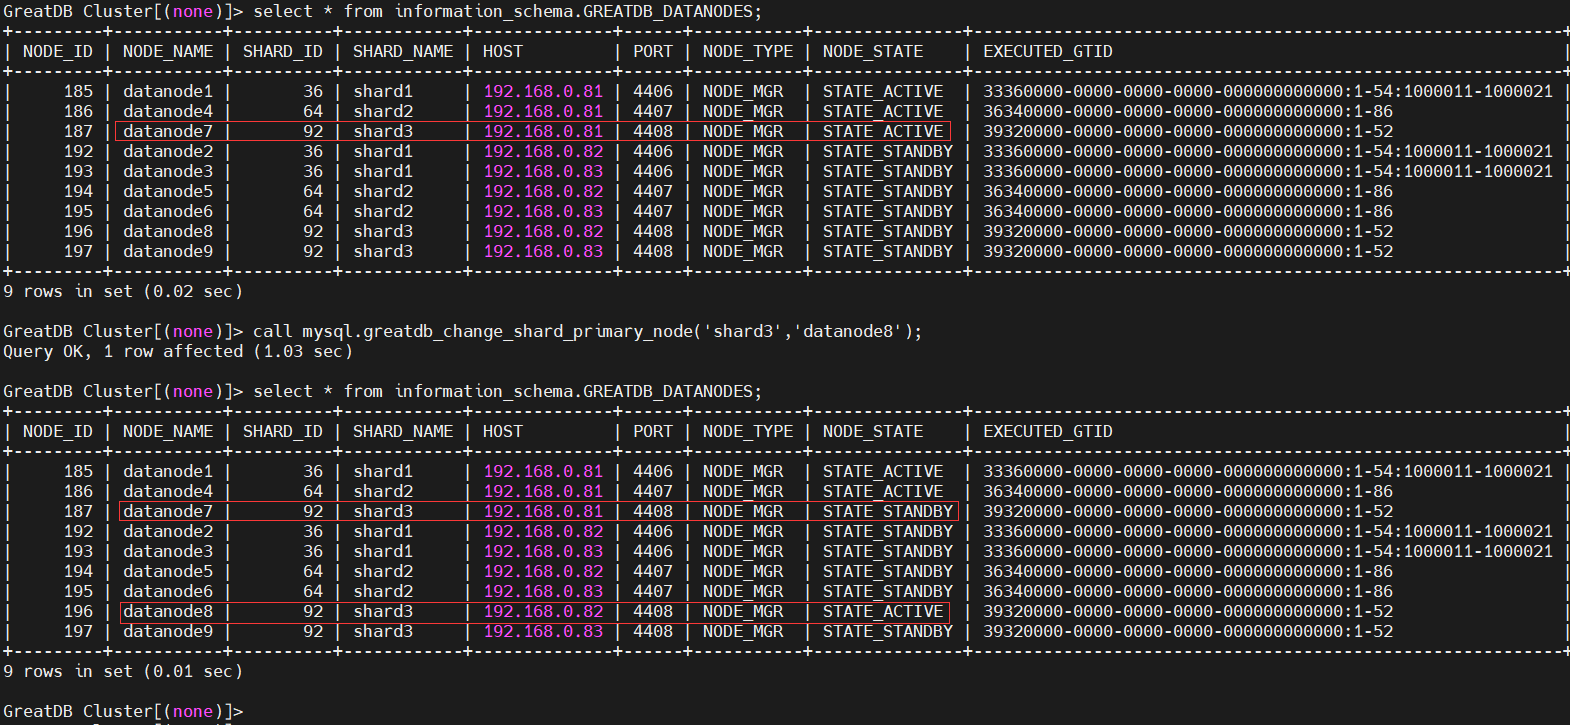Image resolution: width=1570 pixels, height=725 pixels.
Task: Click '9 rows in set (0.01 sec)' line
Action: pos(123,671)
